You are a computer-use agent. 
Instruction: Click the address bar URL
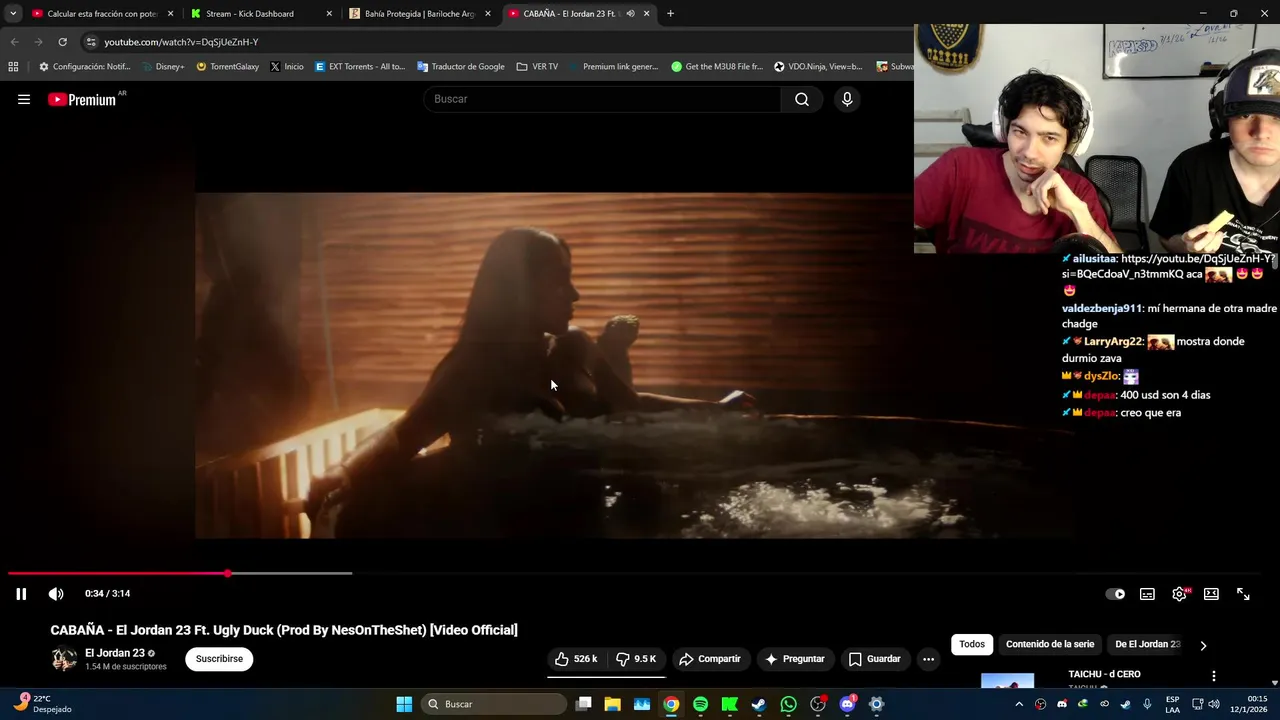[x=181, y=42]
